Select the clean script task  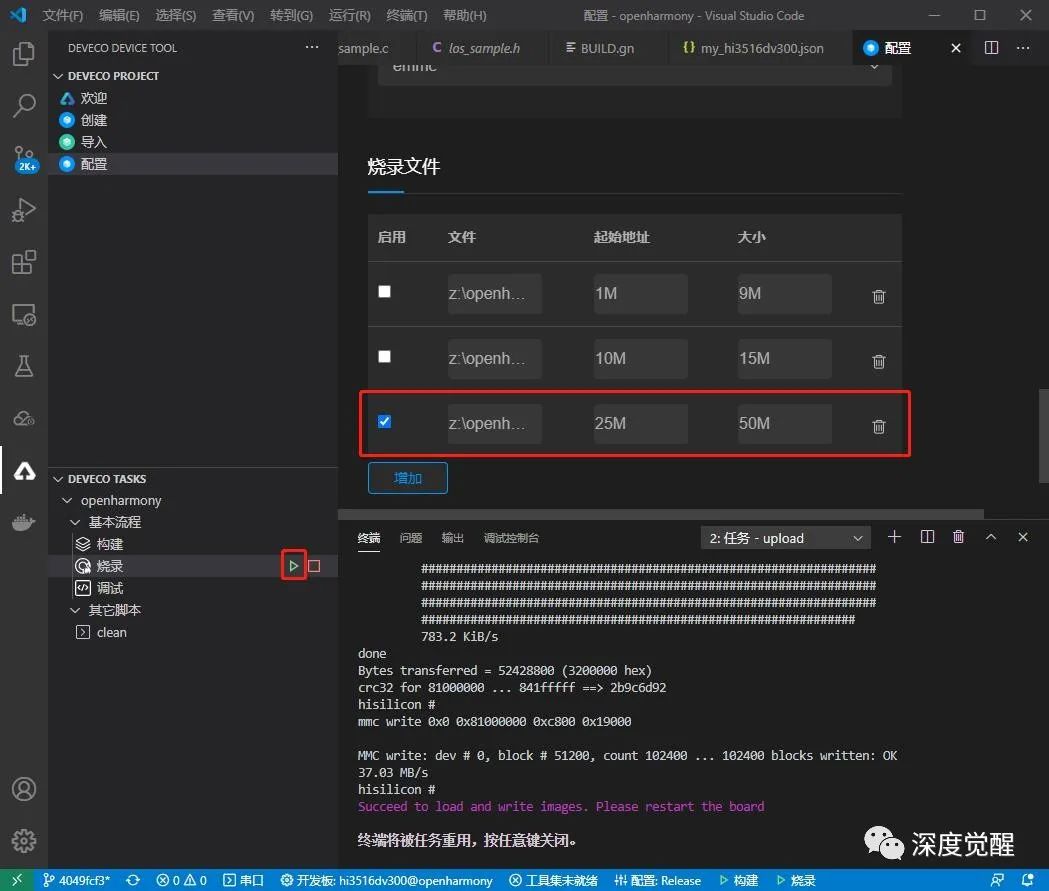click(112, 632)
